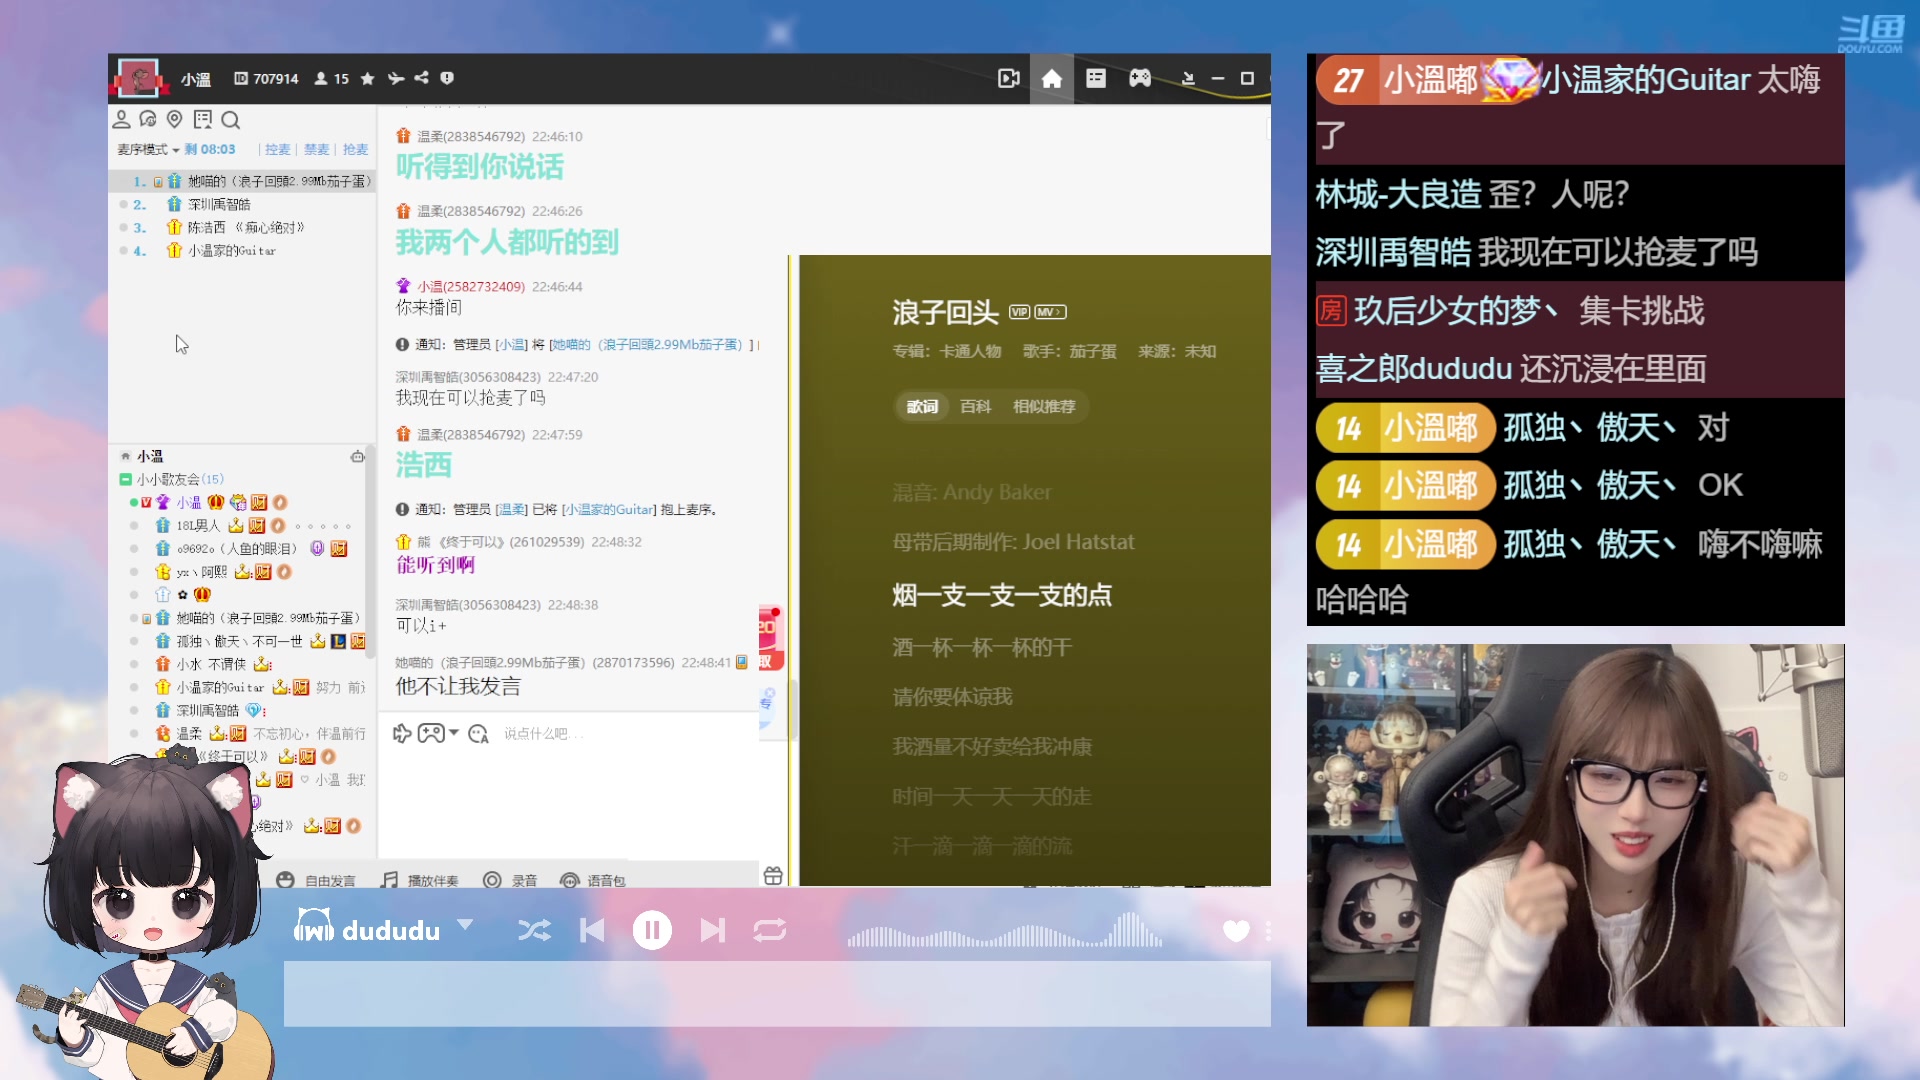This screenshot has height=1080, width=1920.
Task: Share the channel using the share icon
Action: (421, 78)
